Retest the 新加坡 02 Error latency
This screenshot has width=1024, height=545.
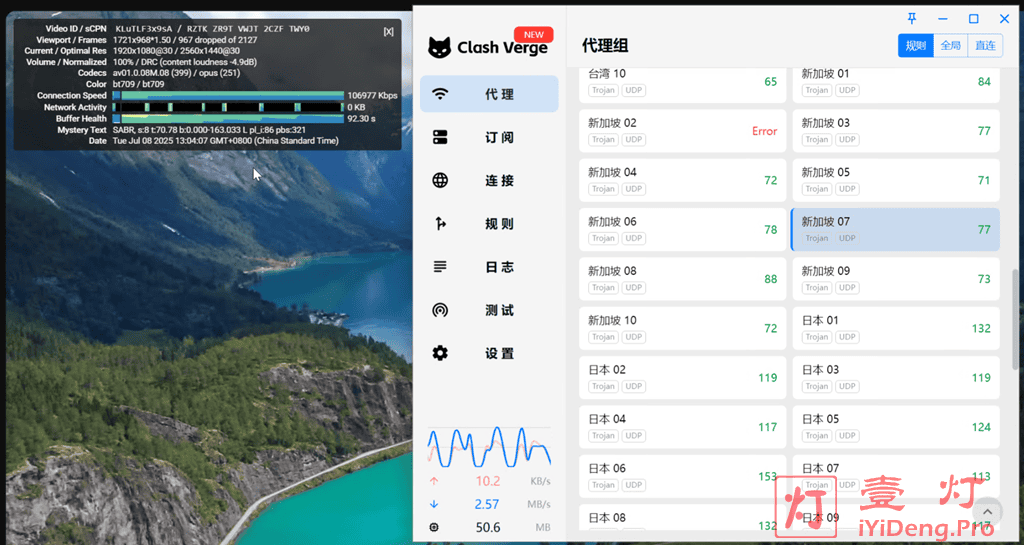pyautogui.click(x=764, y=131)
